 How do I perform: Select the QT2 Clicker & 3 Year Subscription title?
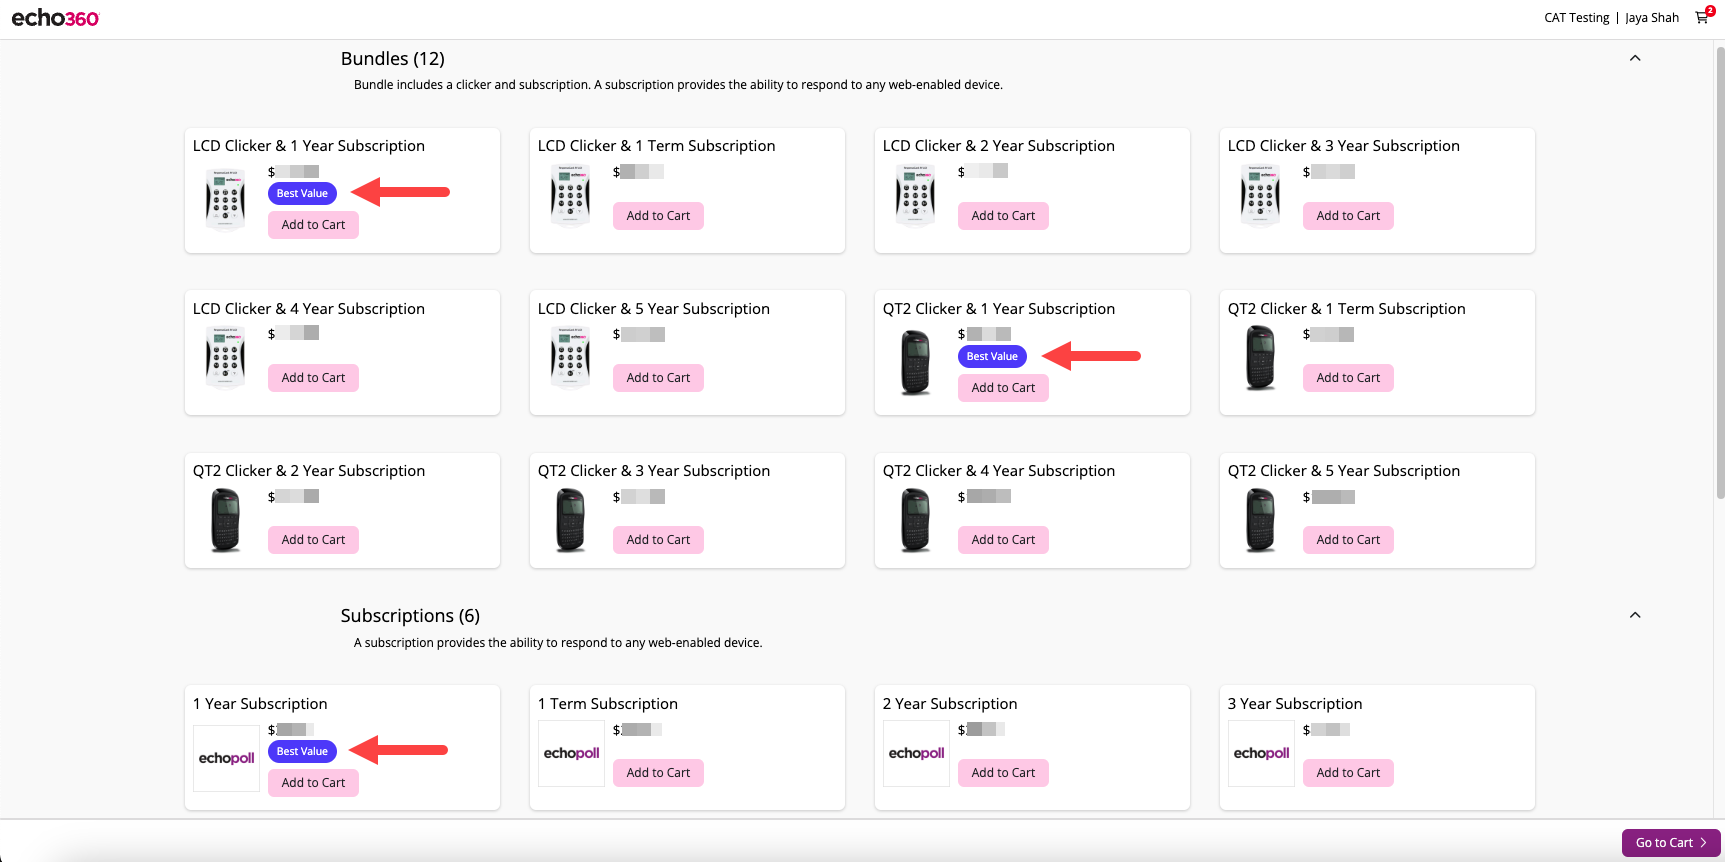(653, 471)
